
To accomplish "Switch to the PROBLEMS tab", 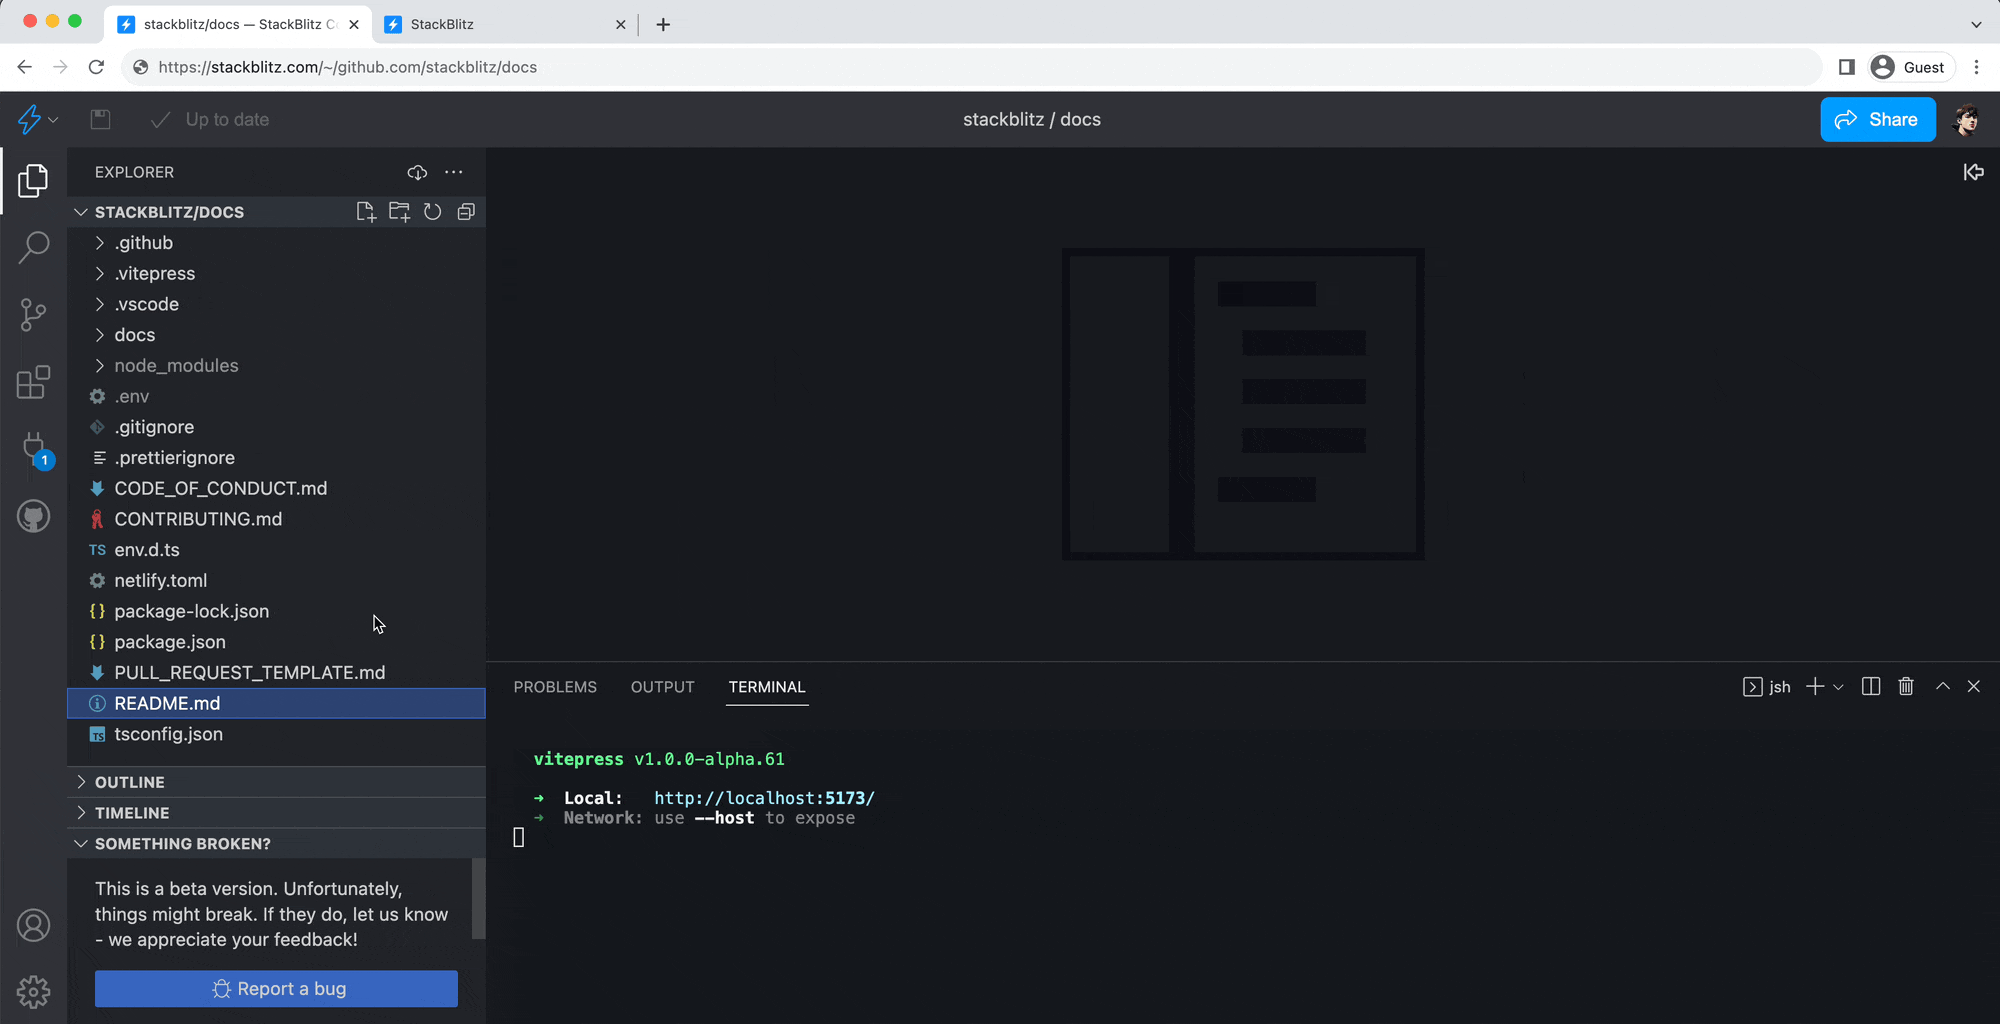I will tap(555, 687).
